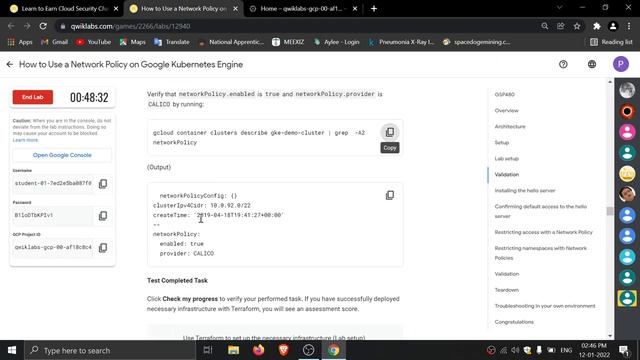Copy the output code block
This screenshot has width=640, height=360.
390,195
